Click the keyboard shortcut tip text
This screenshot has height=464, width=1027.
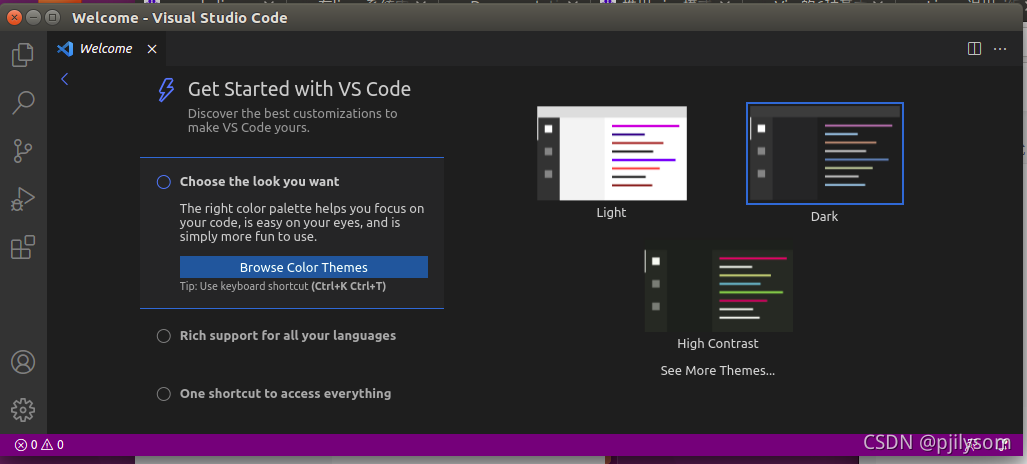pos(283,286)
